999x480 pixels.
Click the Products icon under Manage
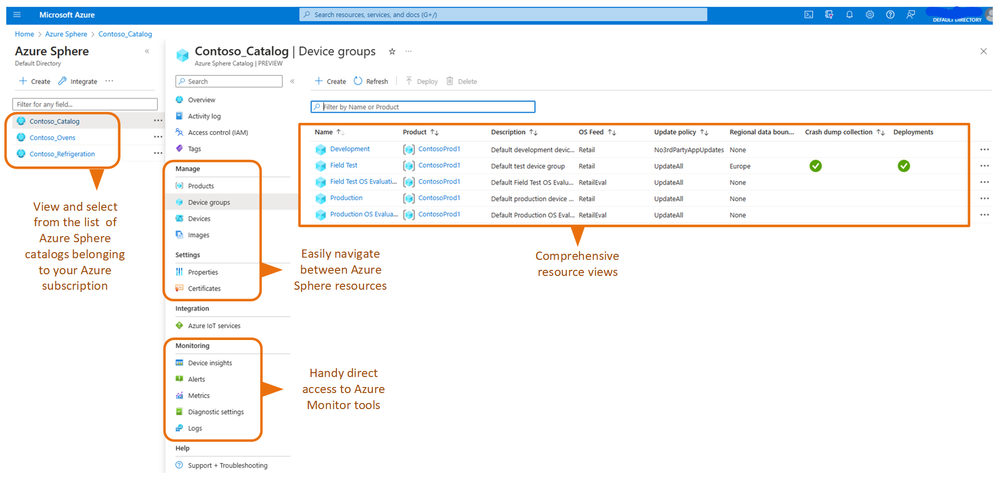tap(180, 186)
